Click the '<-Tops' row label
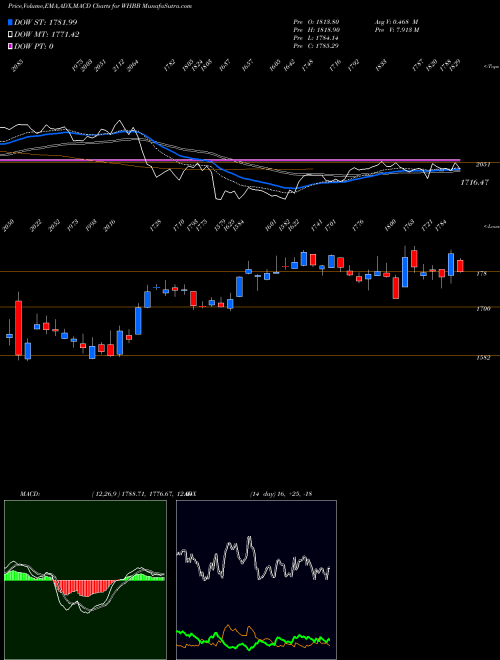 [491, 67]
